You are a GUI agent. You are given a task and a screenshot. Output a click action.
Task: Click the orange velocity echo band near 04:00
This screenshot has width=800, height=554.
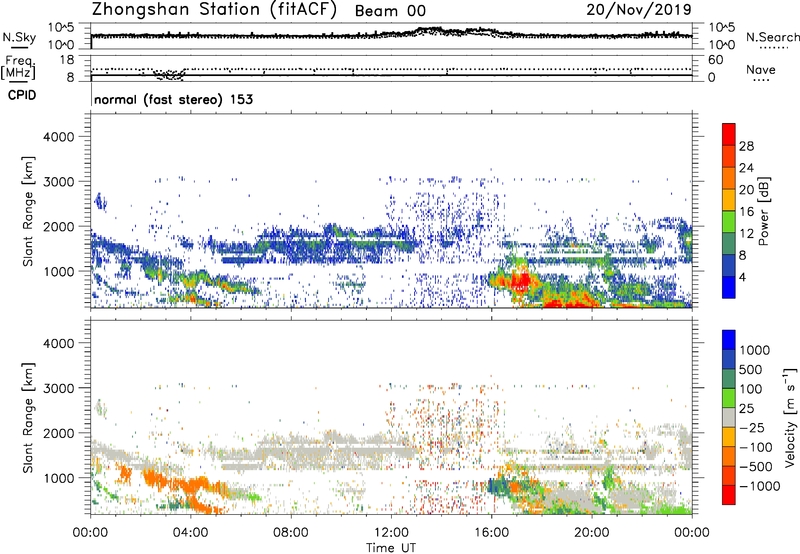(196, 486)
